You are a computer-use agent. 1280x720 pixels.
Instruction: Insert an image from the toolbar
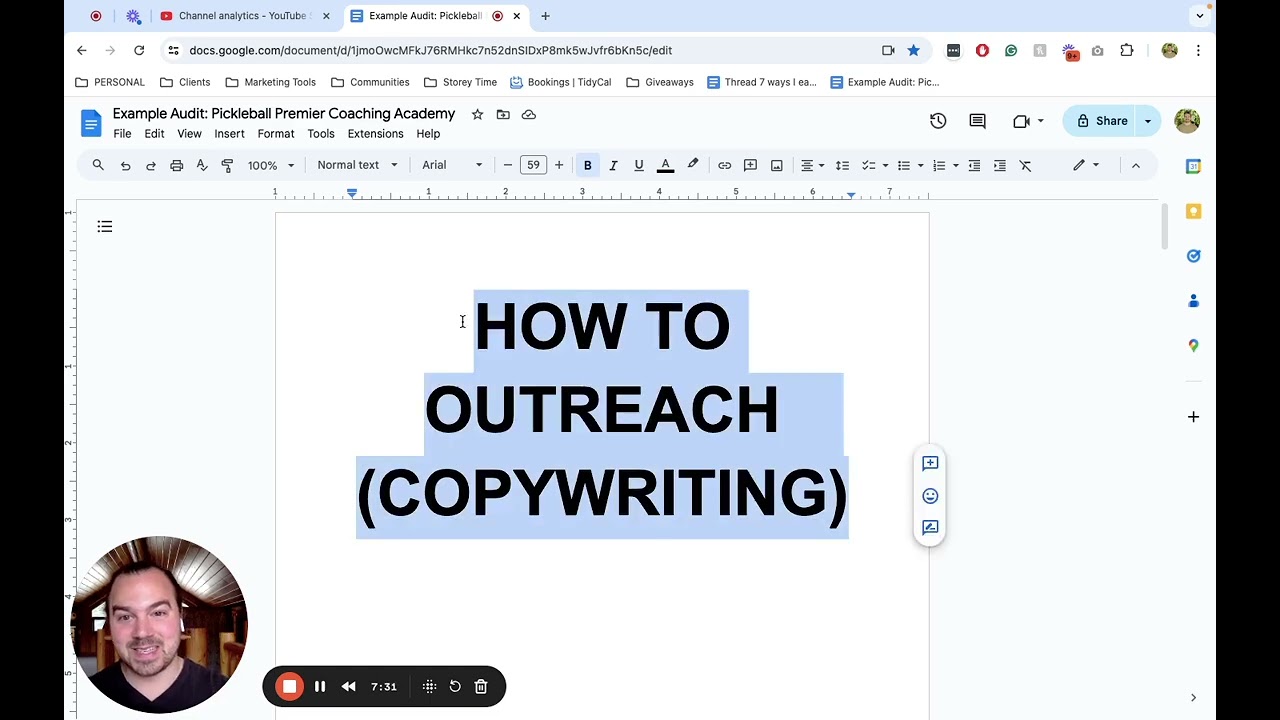click(x=776, y=165)
